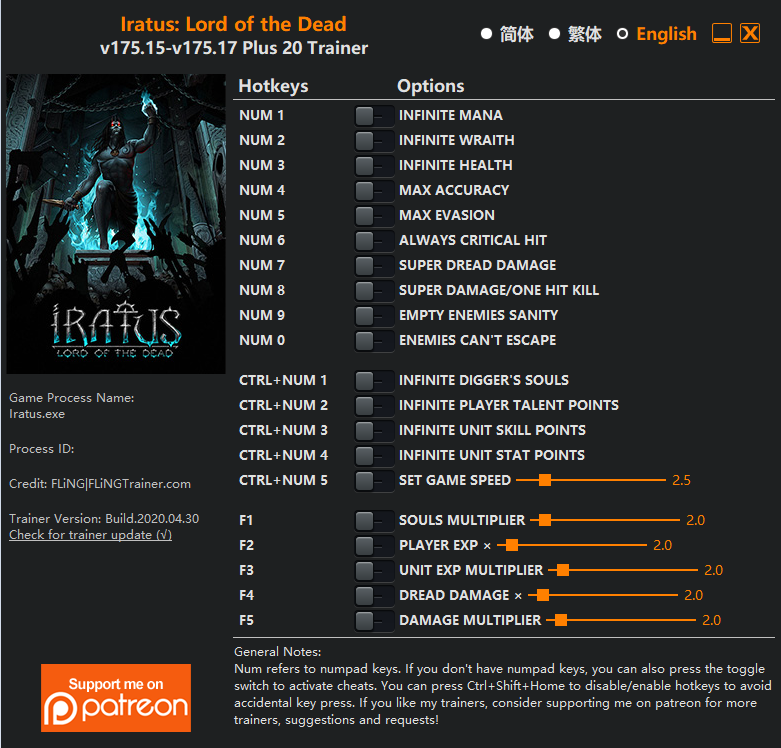Viewport: 781px width, 748px height.
Task: Toggle Super Damage/One Hit Kill switch
Action: (374, 291)
